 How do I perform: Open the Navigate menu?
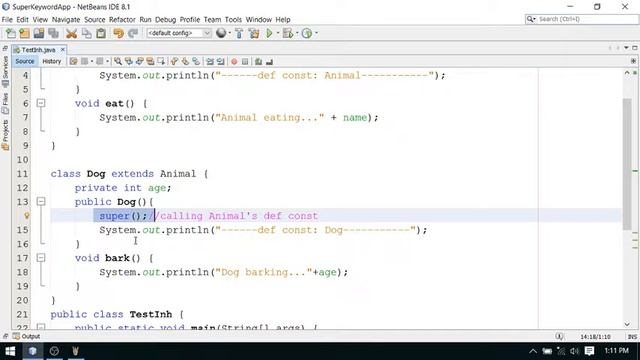pyautogui.click(x=66, y=20)
